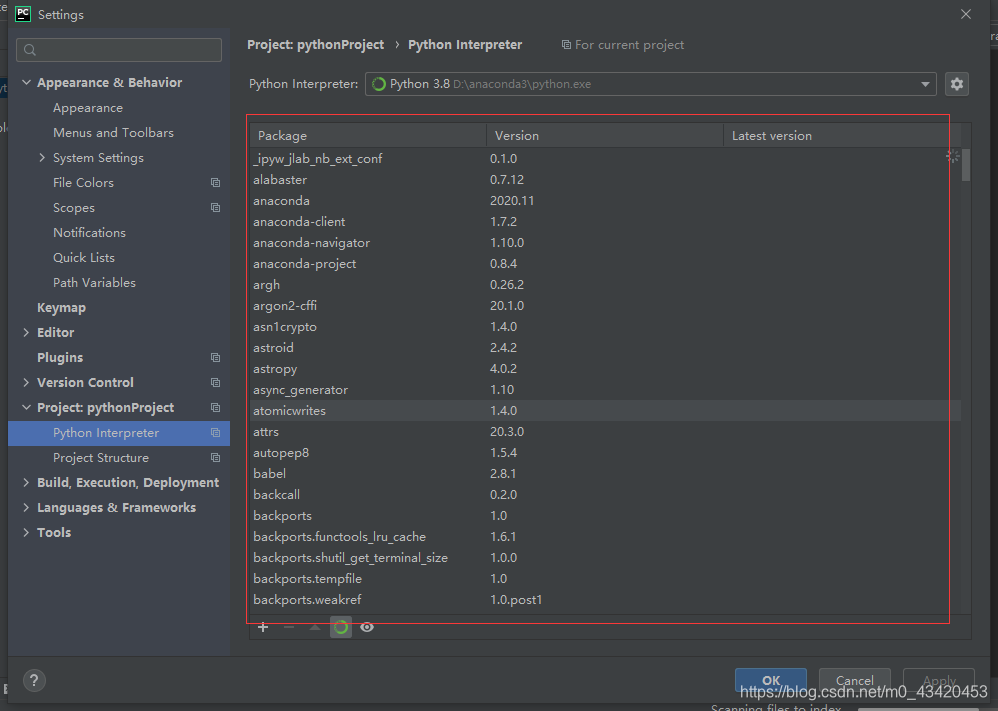Sort by the Package column header
The height and width of the screenshot is (711, 998).
[369, 136]
